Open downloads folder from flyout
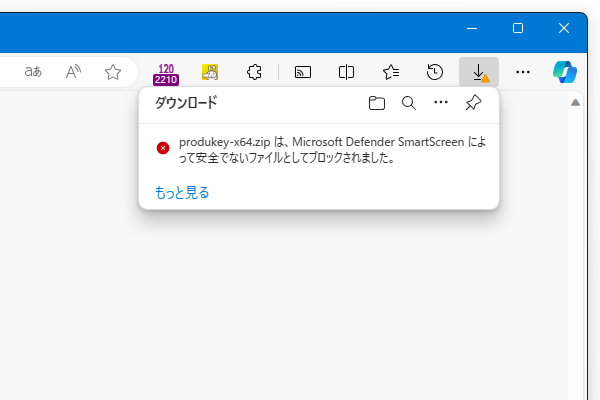Viewport: 600px width, 400px height. click(377, 103)
